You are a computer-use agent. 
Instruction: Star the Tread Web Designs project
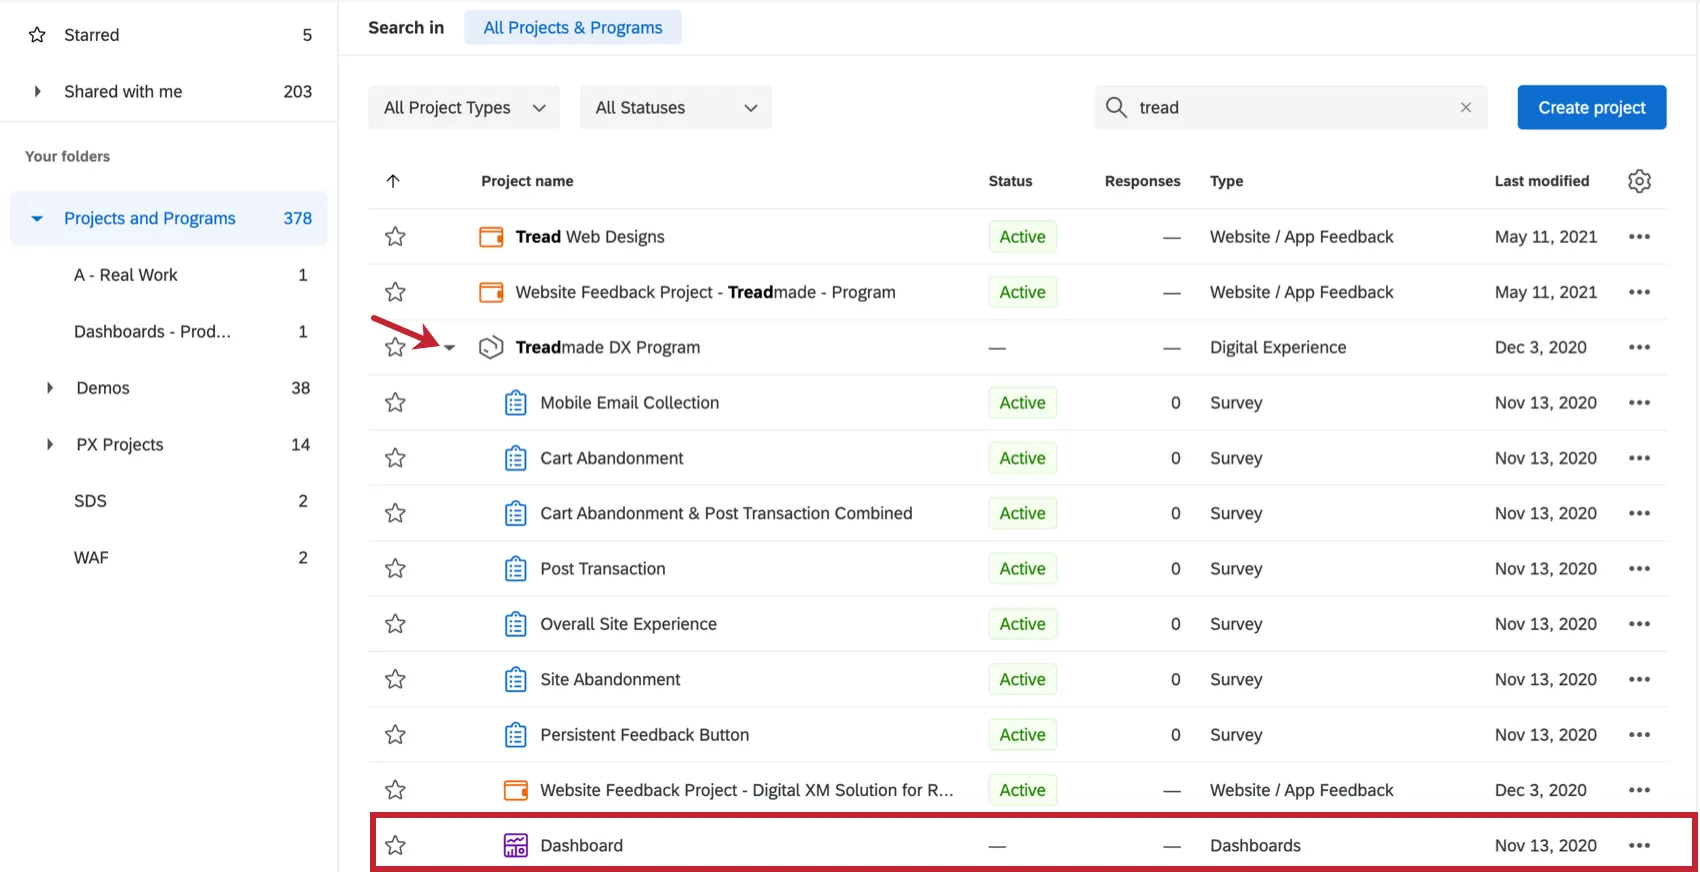(x=395, y=237)
